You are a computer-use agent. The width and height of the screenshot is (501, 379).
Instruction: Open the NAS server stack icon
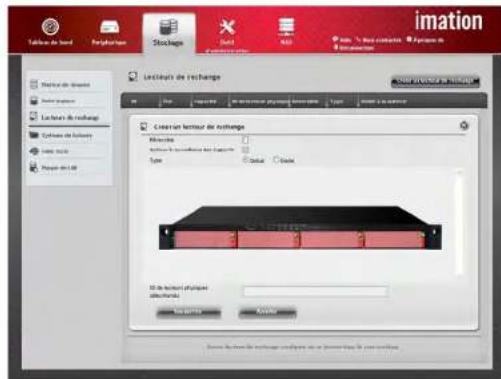pyautogui.click(x=286, y=27)
